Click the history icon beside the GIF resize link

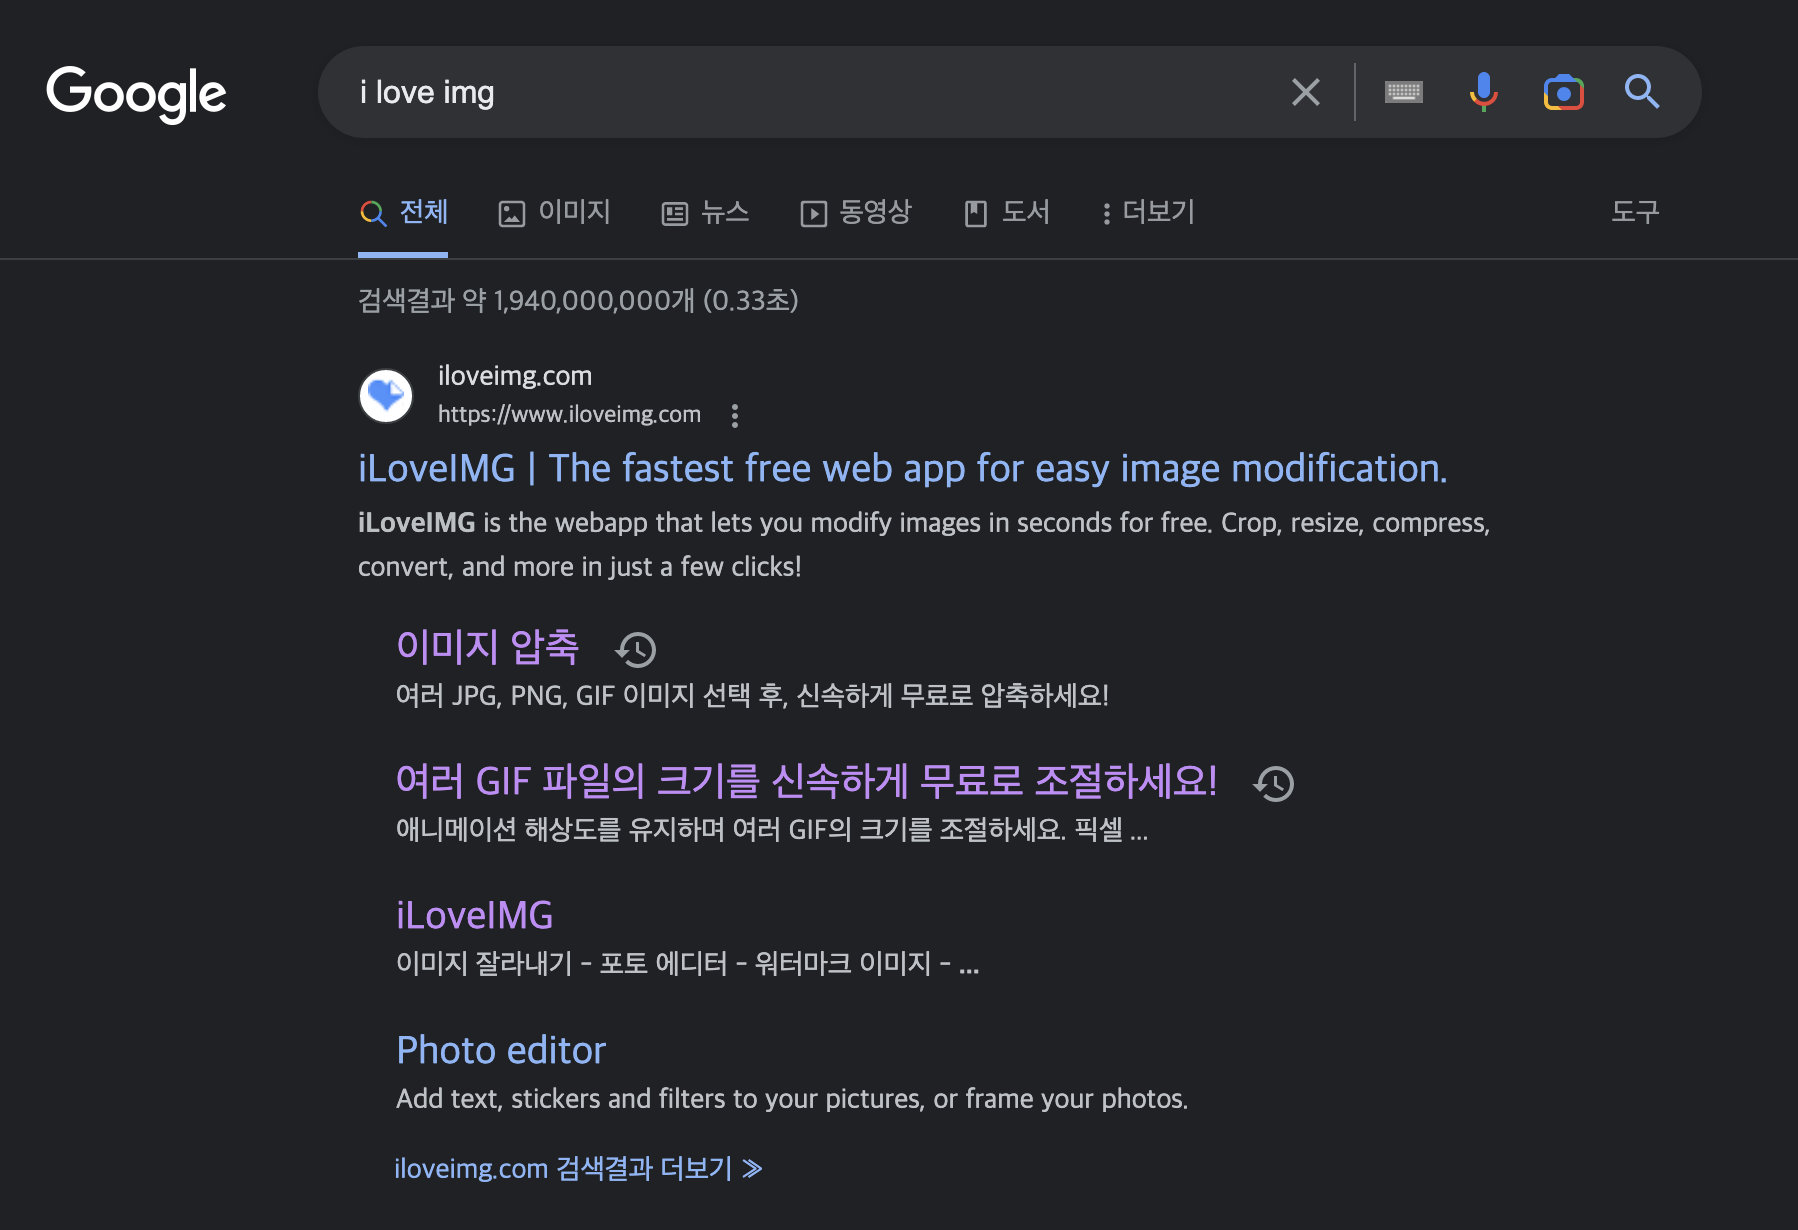click(1274, 783)
